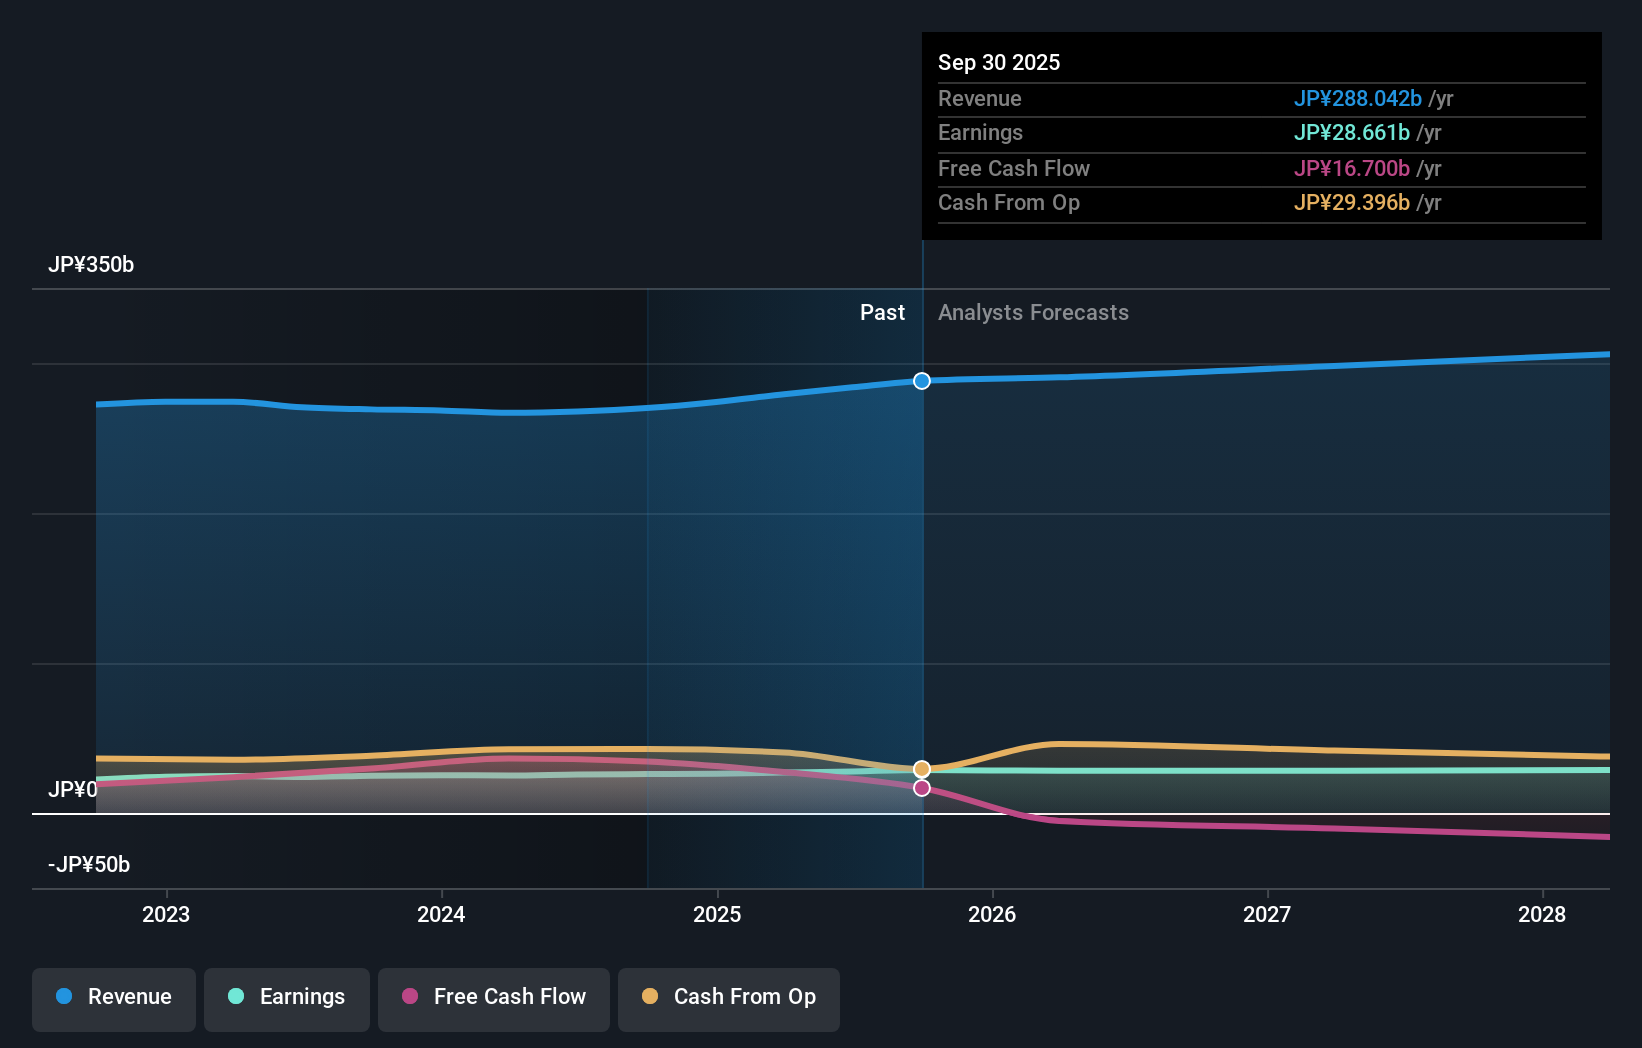Click the JP¥350b y-axis label

pos(91,265)
